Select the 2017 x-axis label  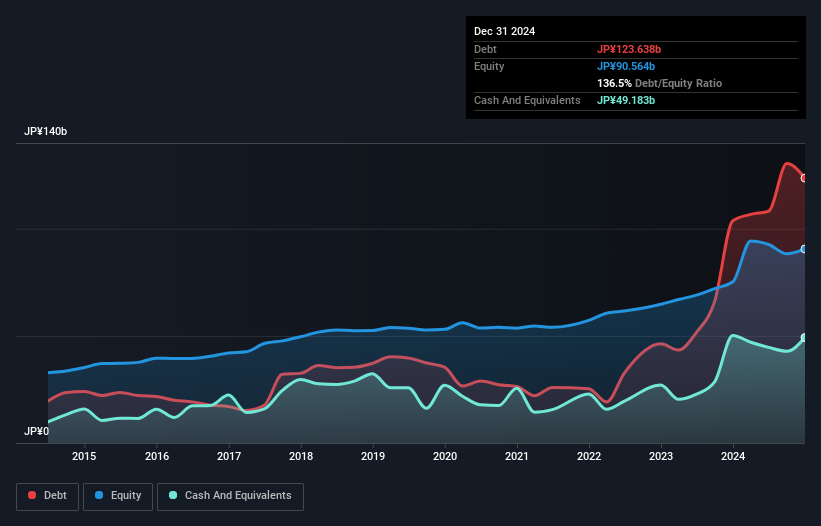click(x=229, y=456)
